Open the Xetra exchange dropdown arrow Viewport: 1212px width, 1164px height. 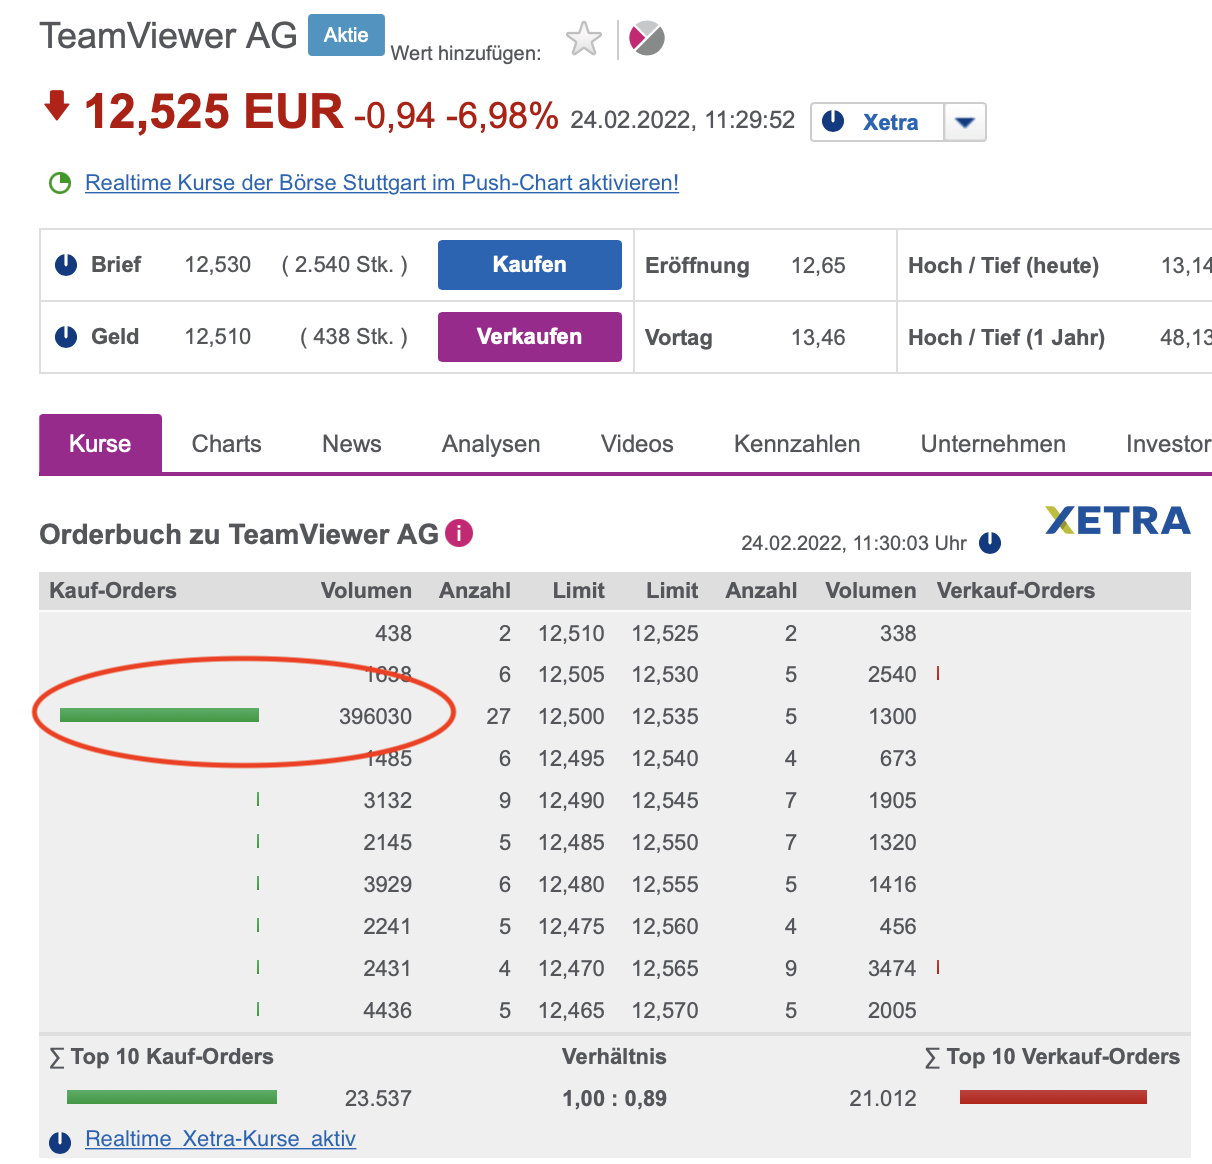965,122
